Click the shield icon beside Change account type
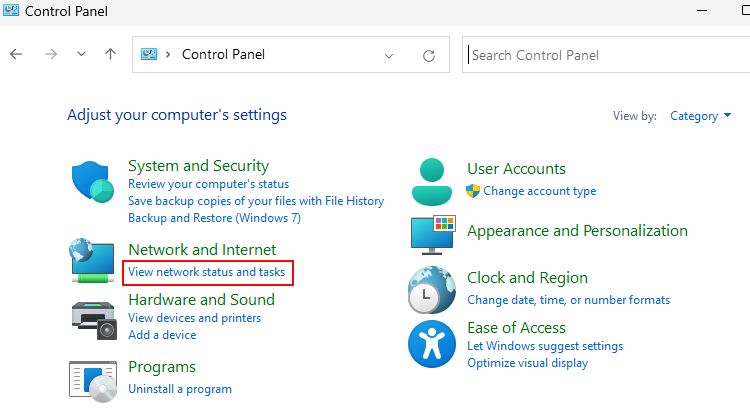 tap(473, 191)
